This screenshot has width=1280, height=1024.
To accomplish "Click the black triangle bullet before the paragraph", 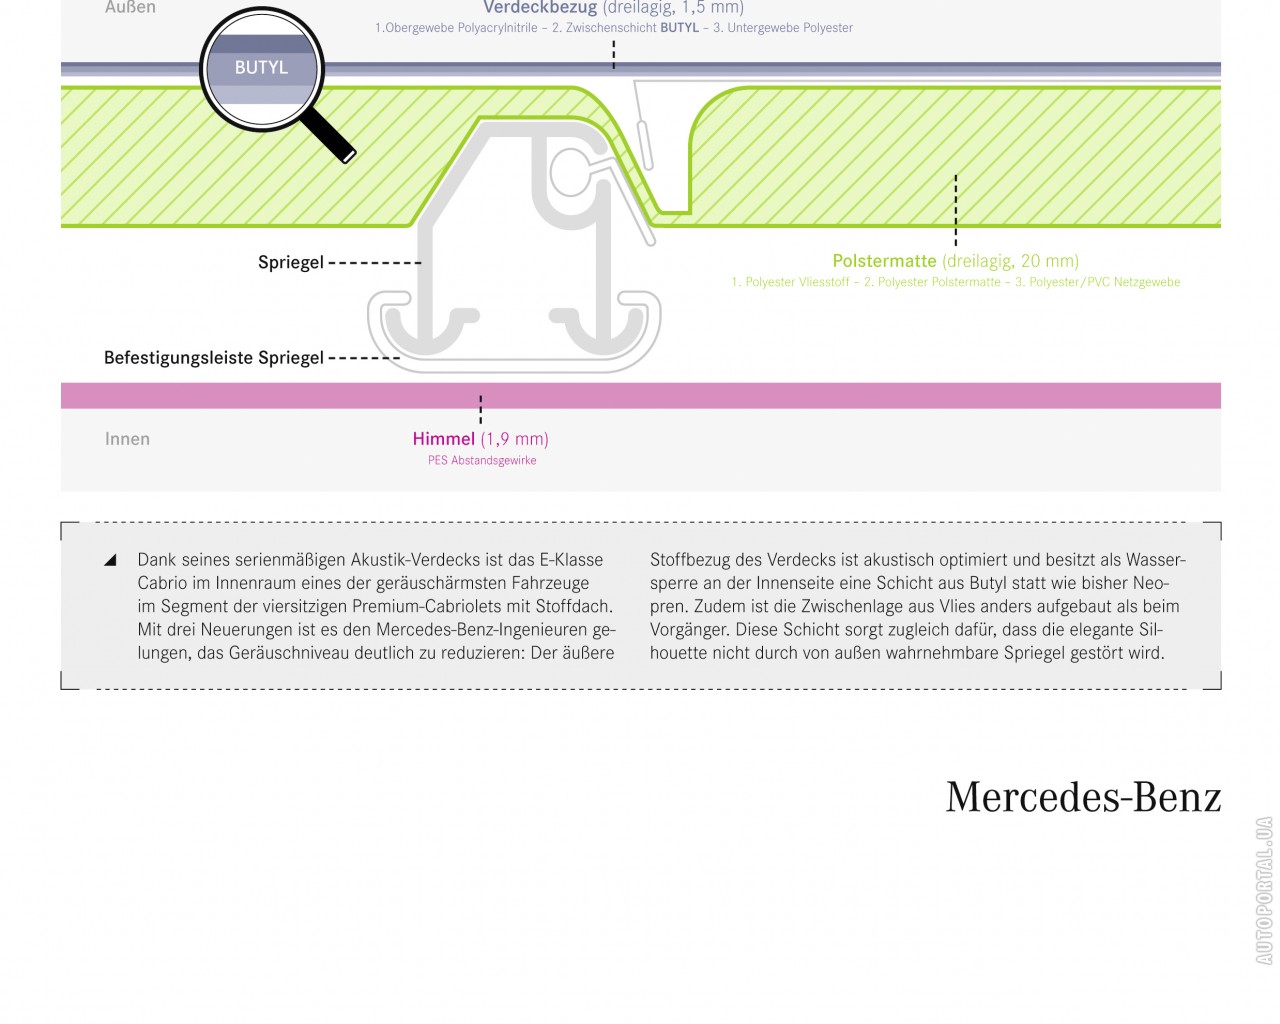I will 111,560.
